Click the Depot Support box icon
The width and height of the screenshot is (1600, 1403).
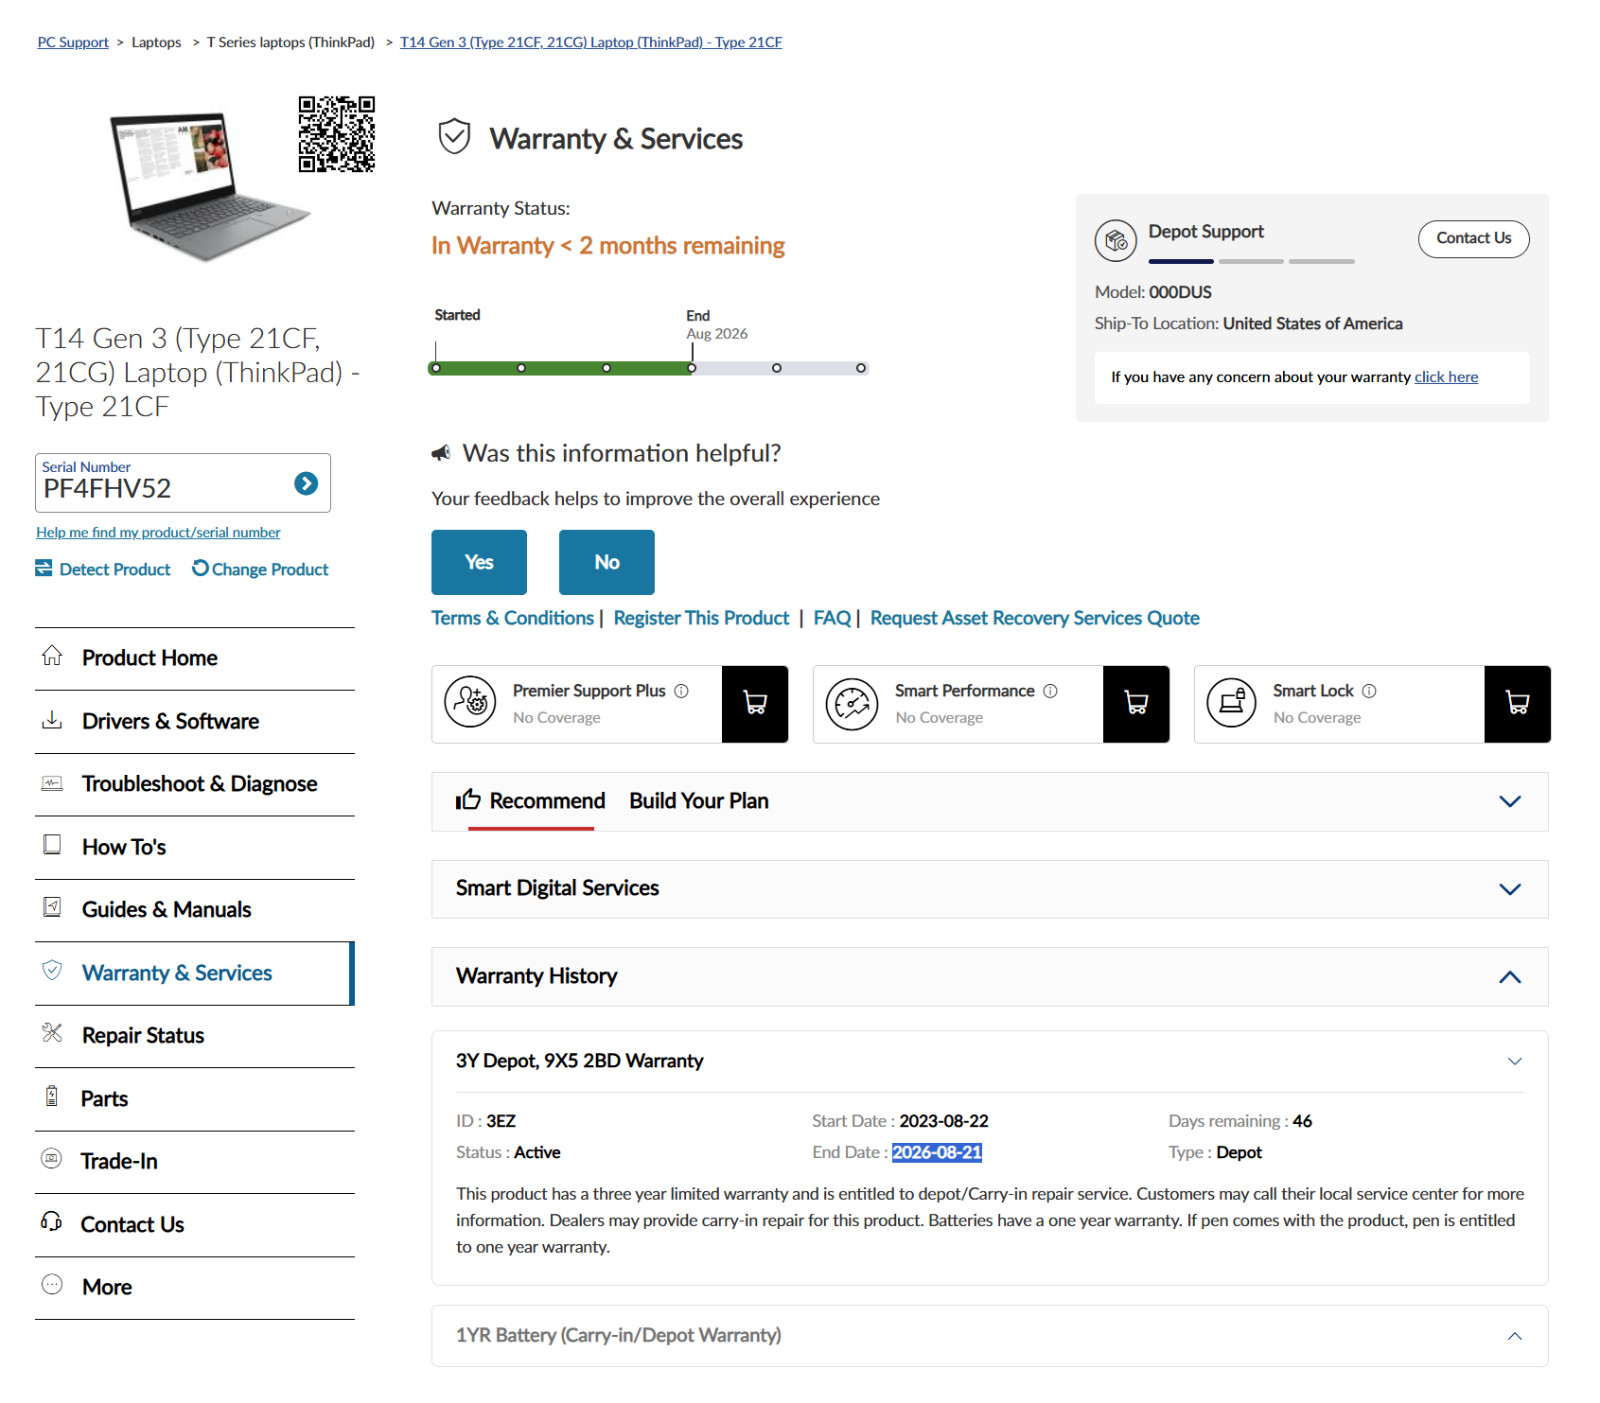(1115, 240)
